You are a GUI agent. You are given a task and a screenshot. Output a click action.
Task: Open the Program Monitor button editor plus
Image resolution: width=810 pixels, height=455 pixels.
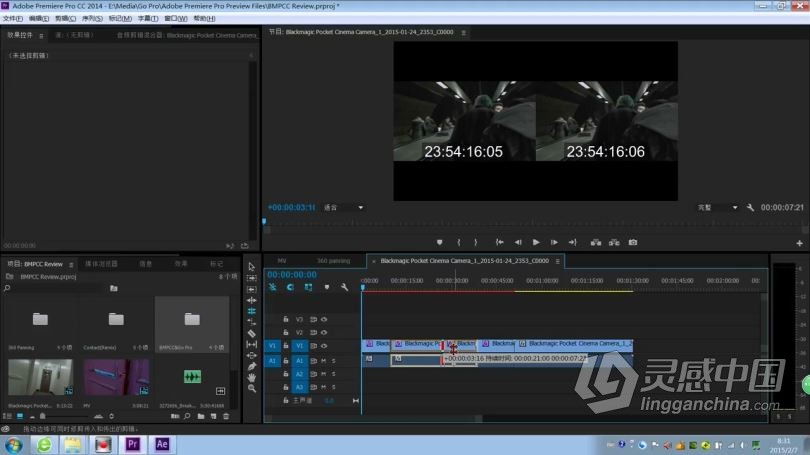pos(799,243)
